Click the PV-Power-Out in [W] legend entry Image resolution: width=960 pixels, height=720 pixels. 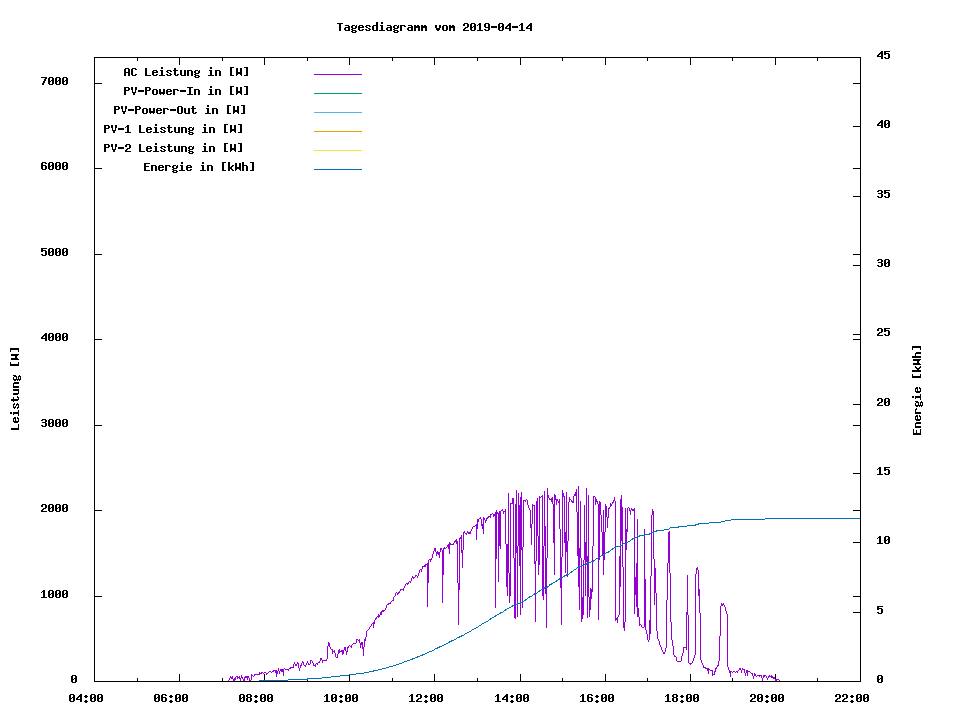(x=180, y=110)
